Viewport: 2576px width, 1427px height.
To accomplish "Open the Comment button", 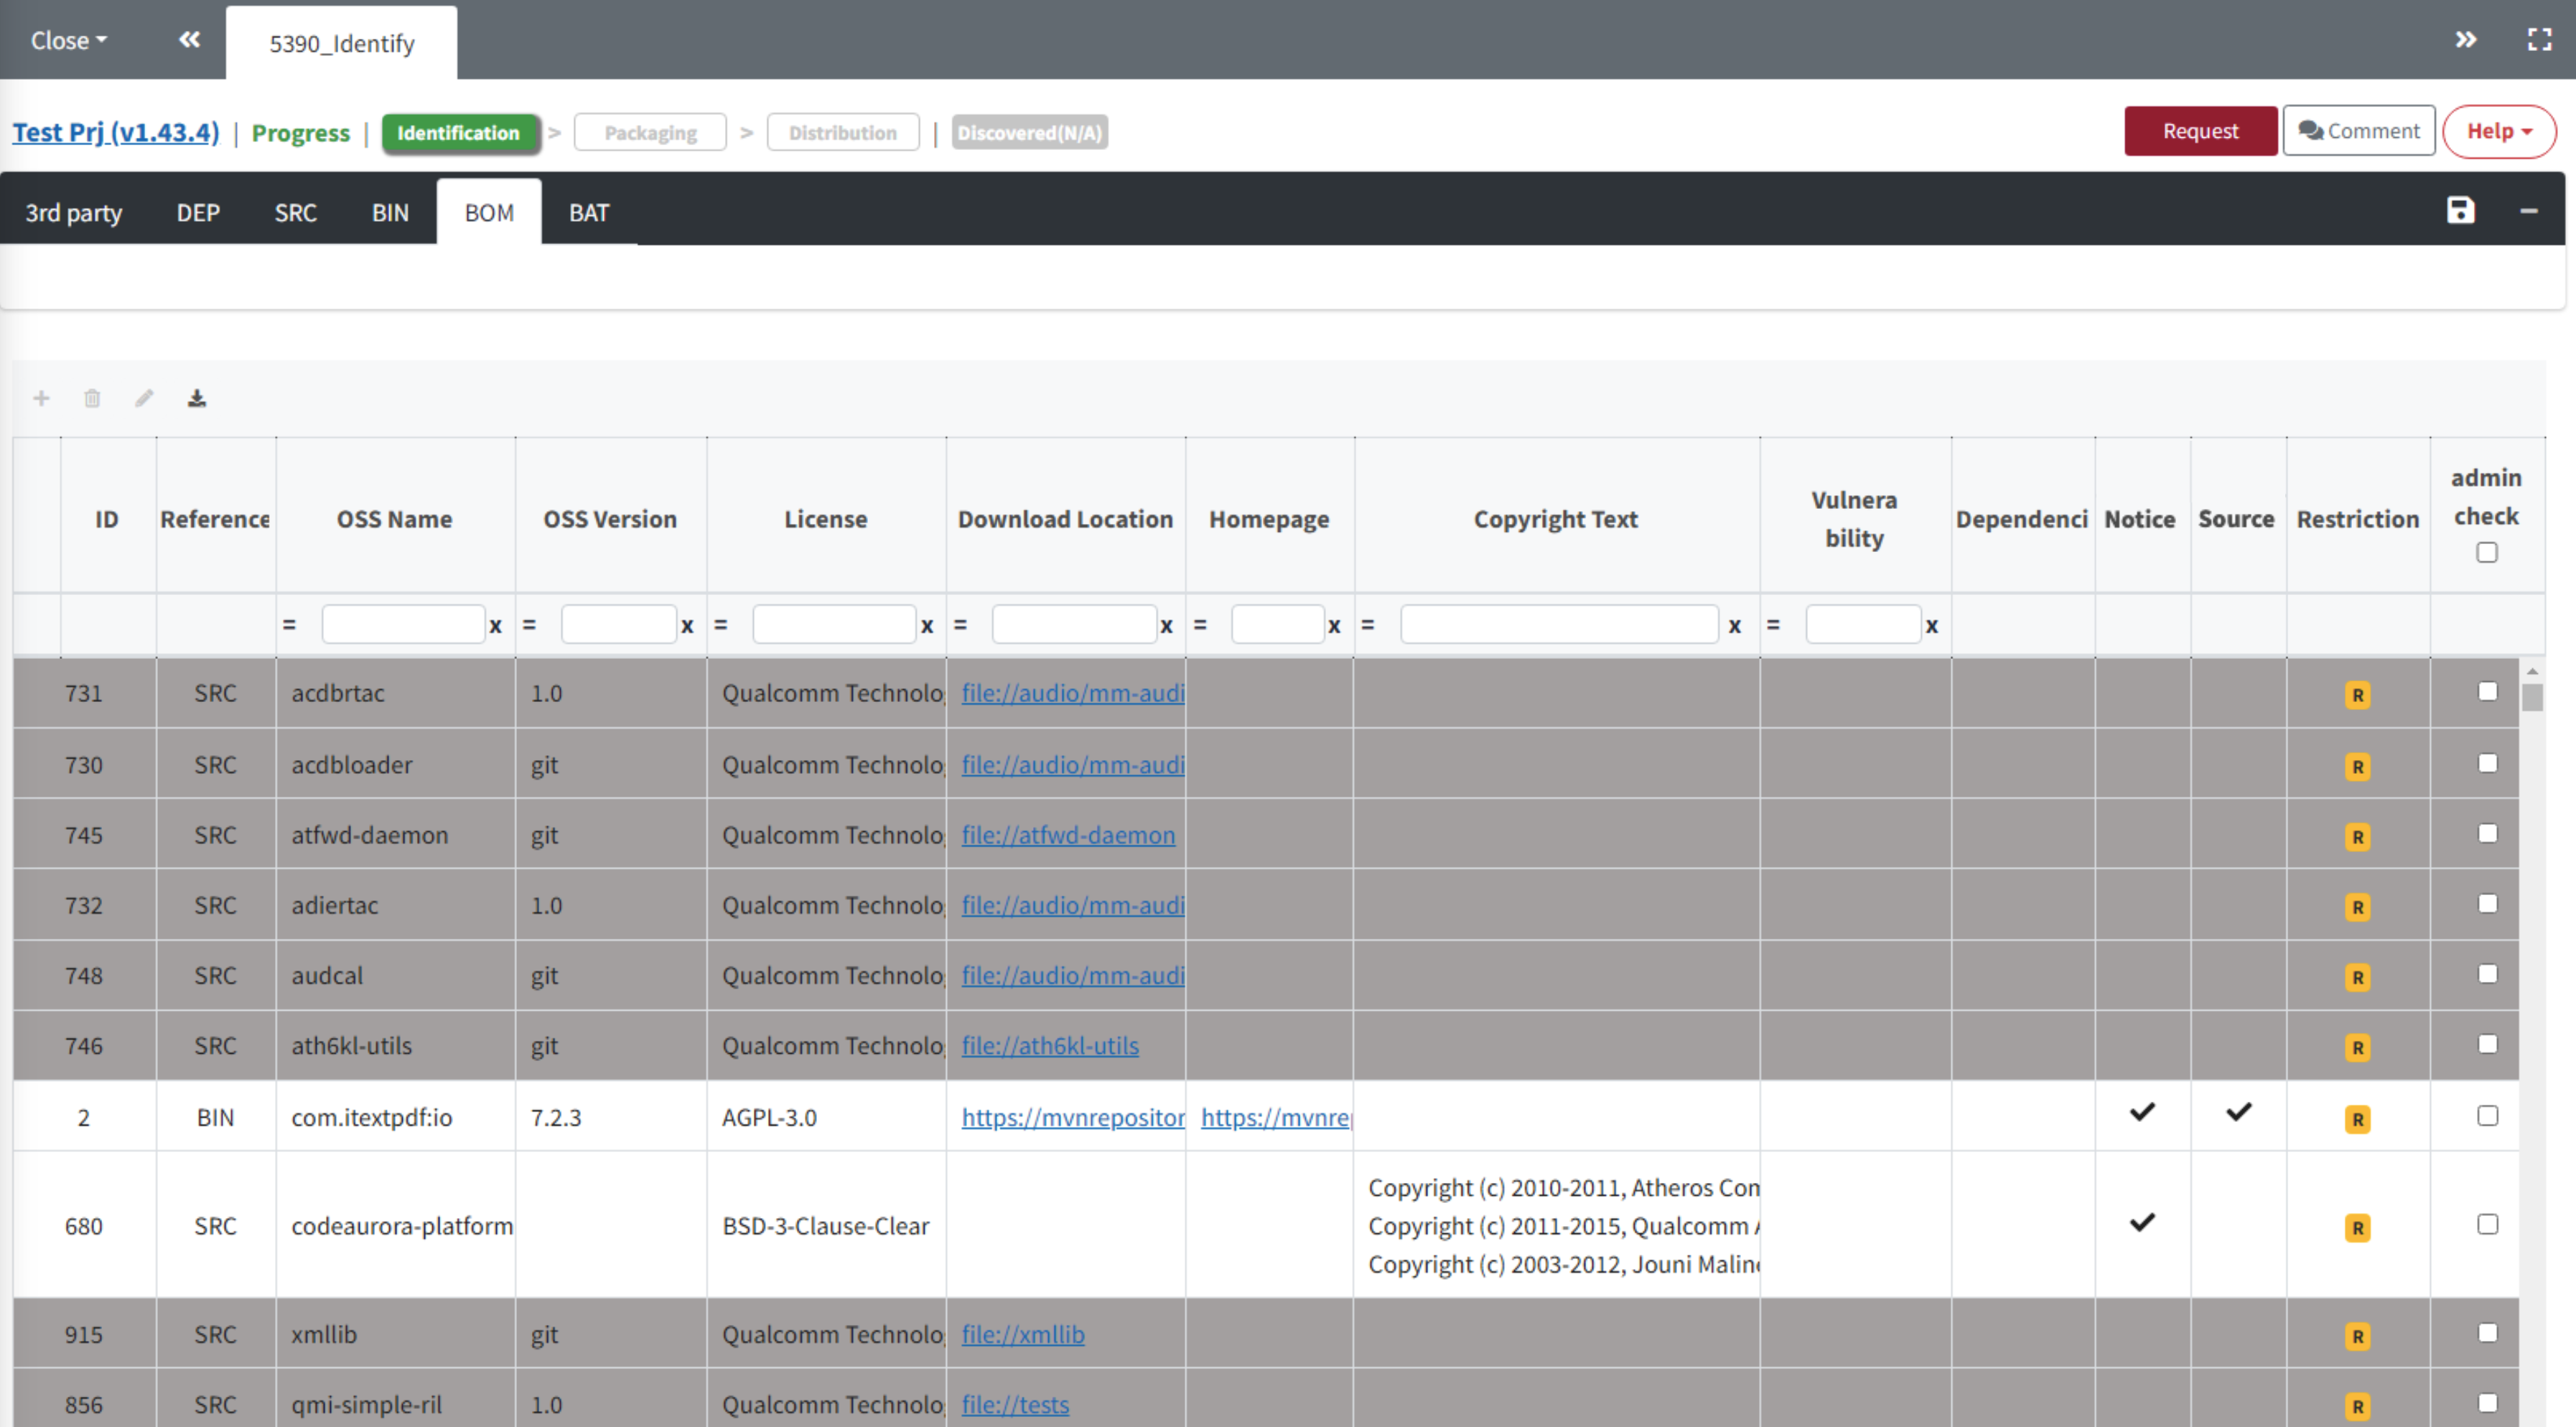I will click(x=2358, y=131).
